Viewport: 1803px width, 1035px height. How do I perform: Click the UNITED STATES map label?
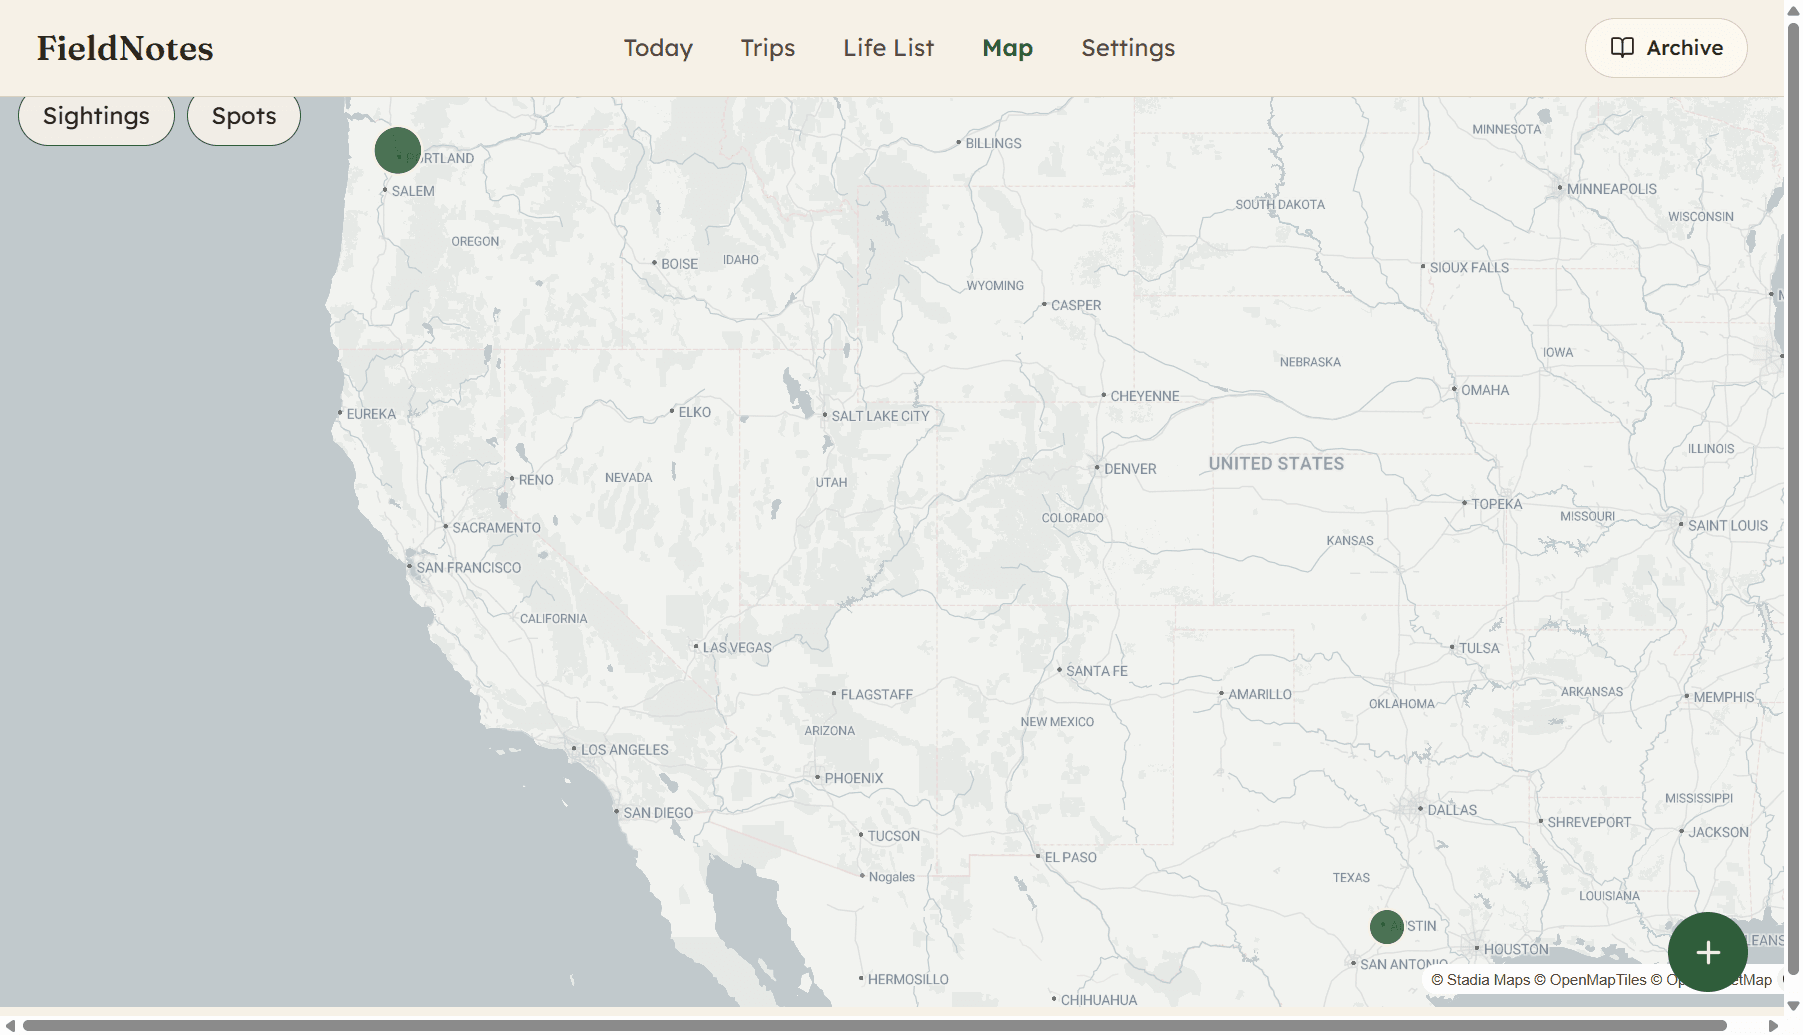click(1276, 464)
